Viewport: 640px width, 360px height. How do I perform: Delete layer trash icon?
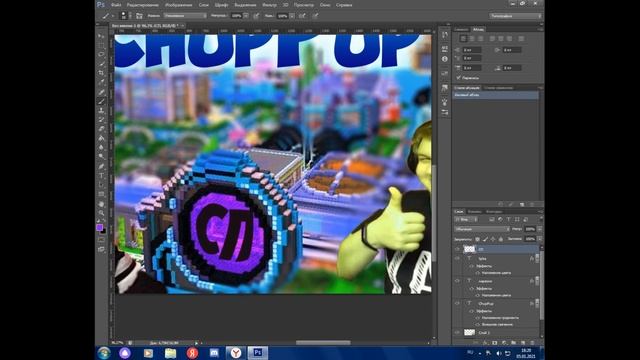[x=532, y=343]
